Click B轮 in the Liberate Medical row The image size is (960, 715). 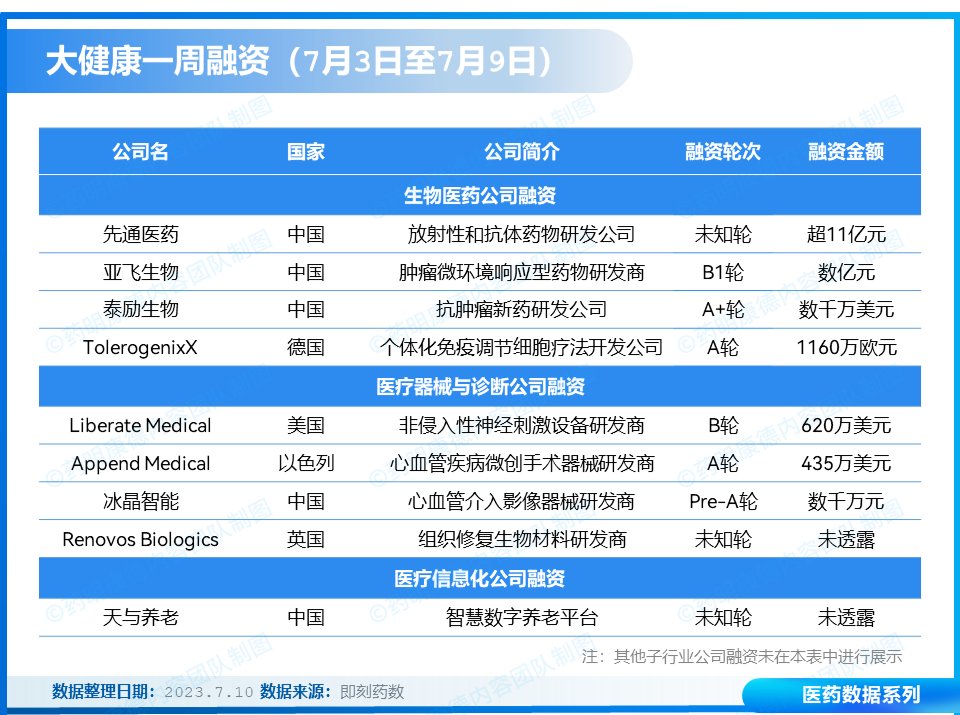tap(722, 425)
